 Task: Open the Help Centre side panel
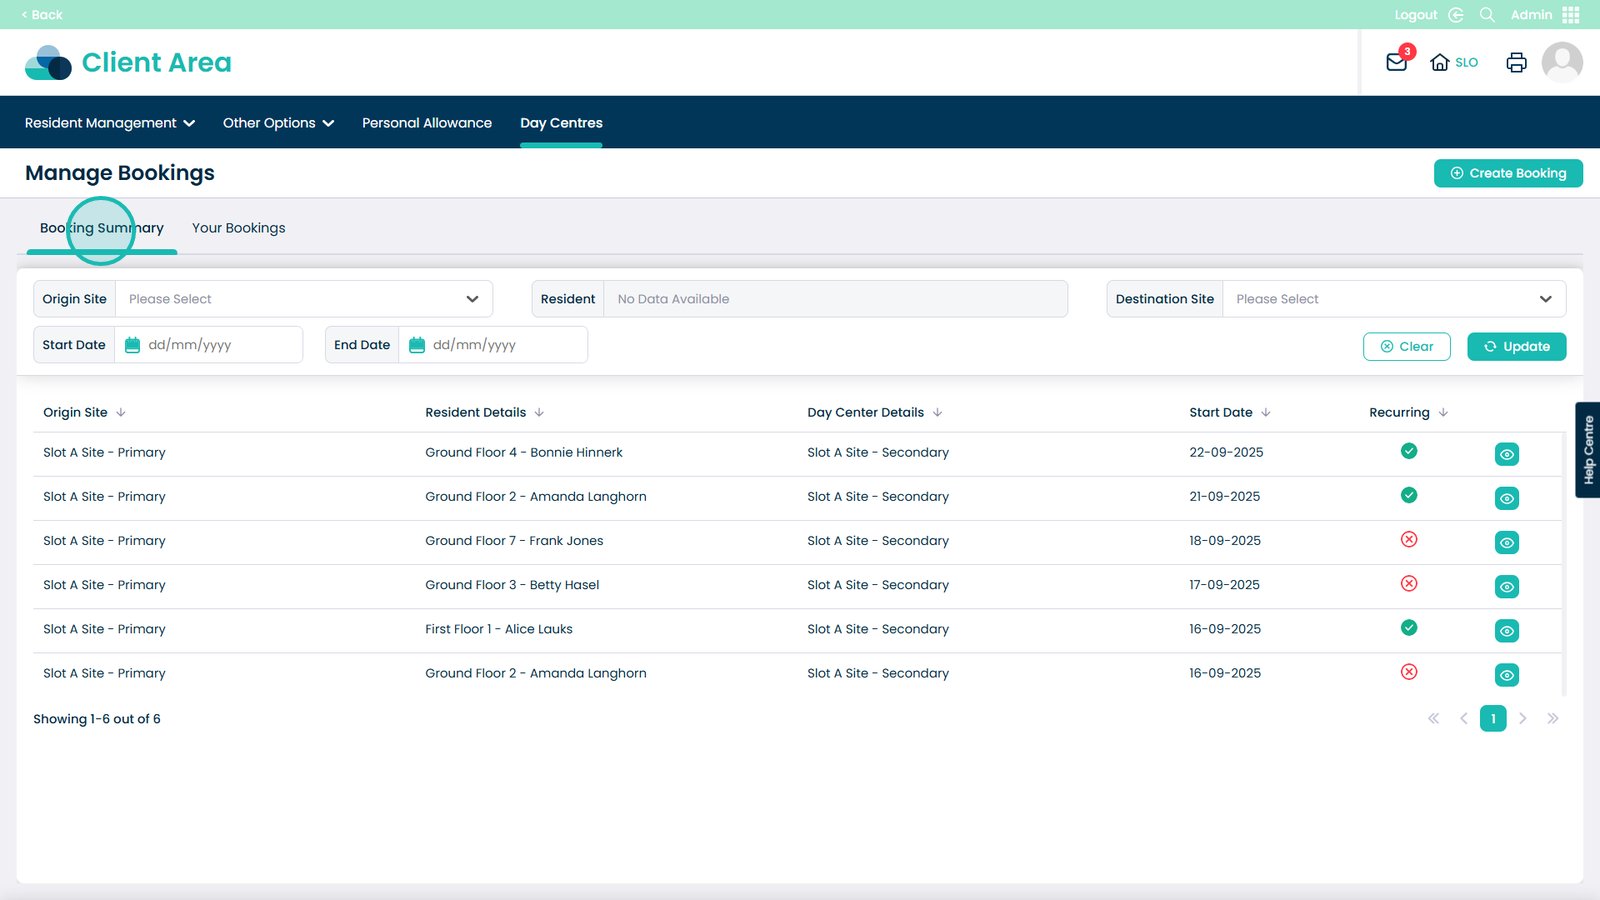click(1588, 450)
